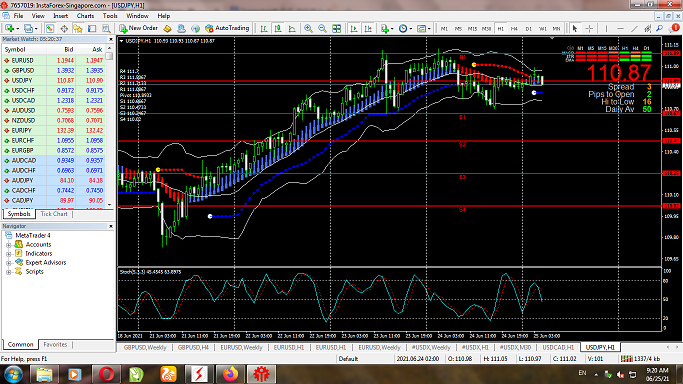Toggle the Market Watch window button

[50, 28]
